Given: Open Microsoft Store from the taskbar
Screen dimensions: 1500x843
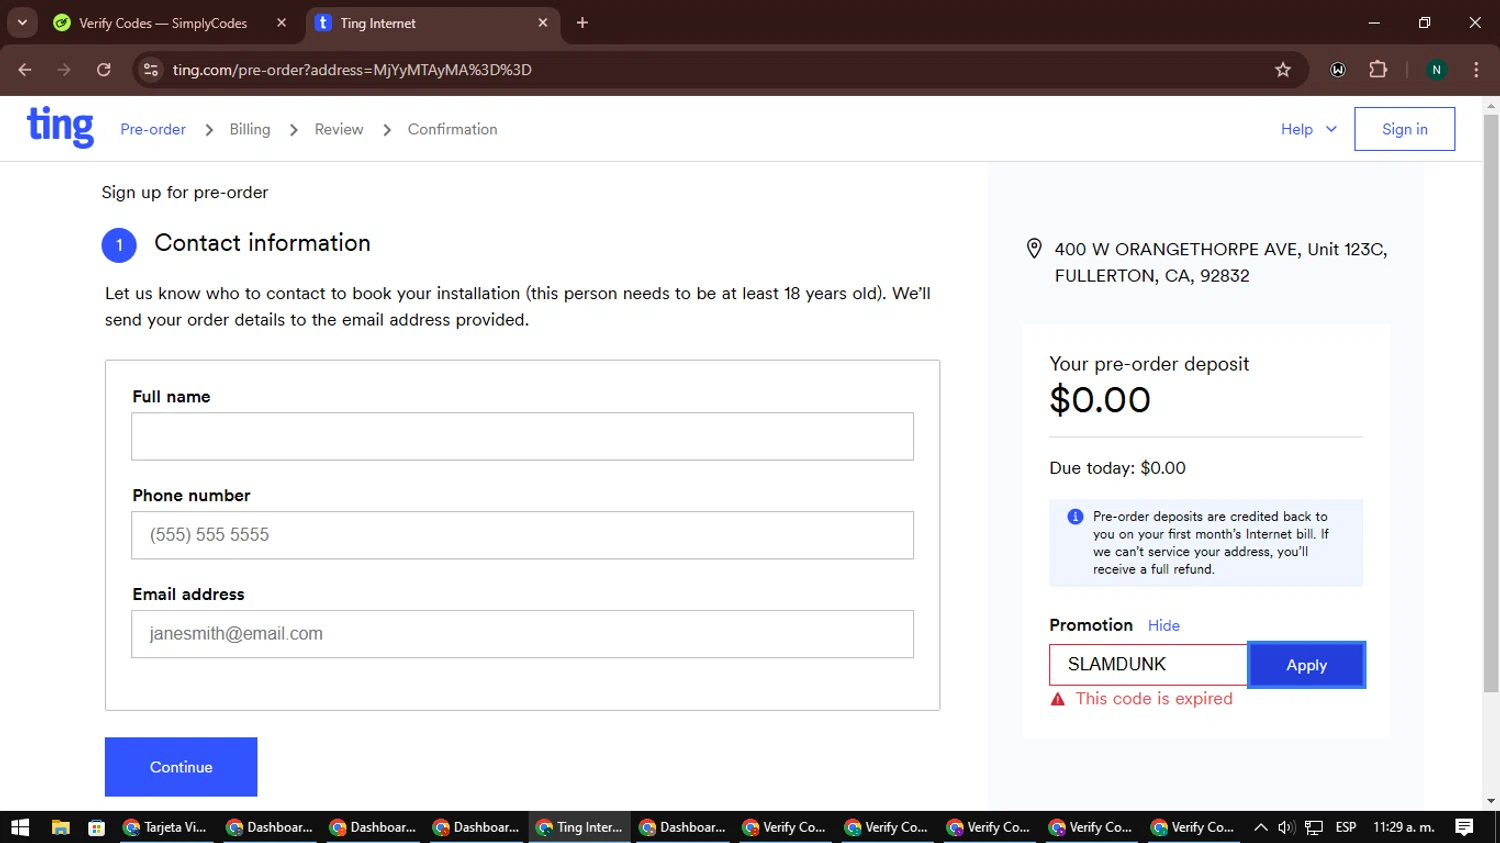Looking at the screenshot, I should pos(96,827).
